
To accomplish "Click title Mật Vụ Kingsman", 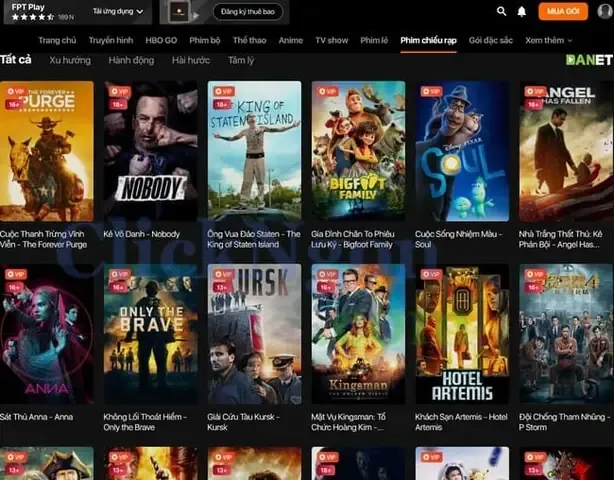I will 349,422.
